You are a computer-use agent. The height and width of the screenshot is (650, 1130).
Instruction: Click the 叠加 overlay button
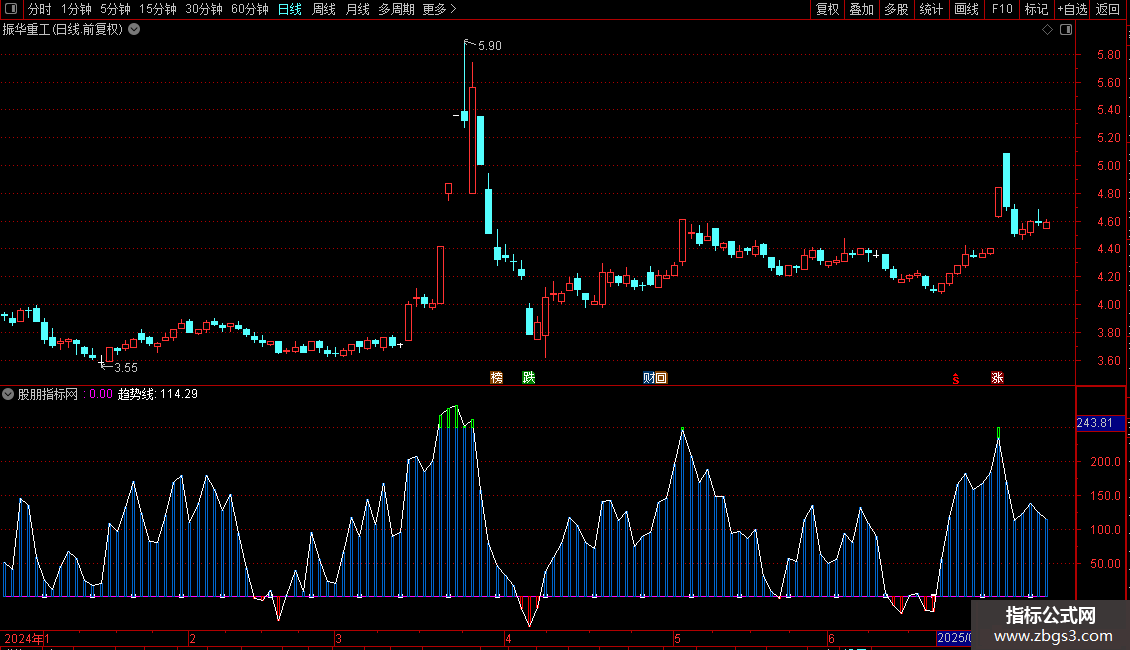tap(861, 9)
